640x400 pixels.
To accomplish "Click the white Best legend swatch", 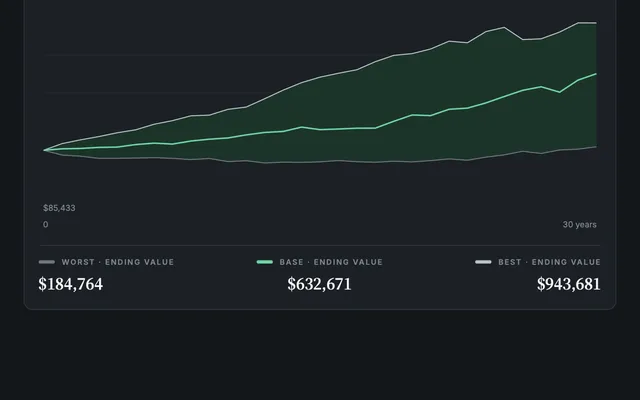I will (483, 262).
